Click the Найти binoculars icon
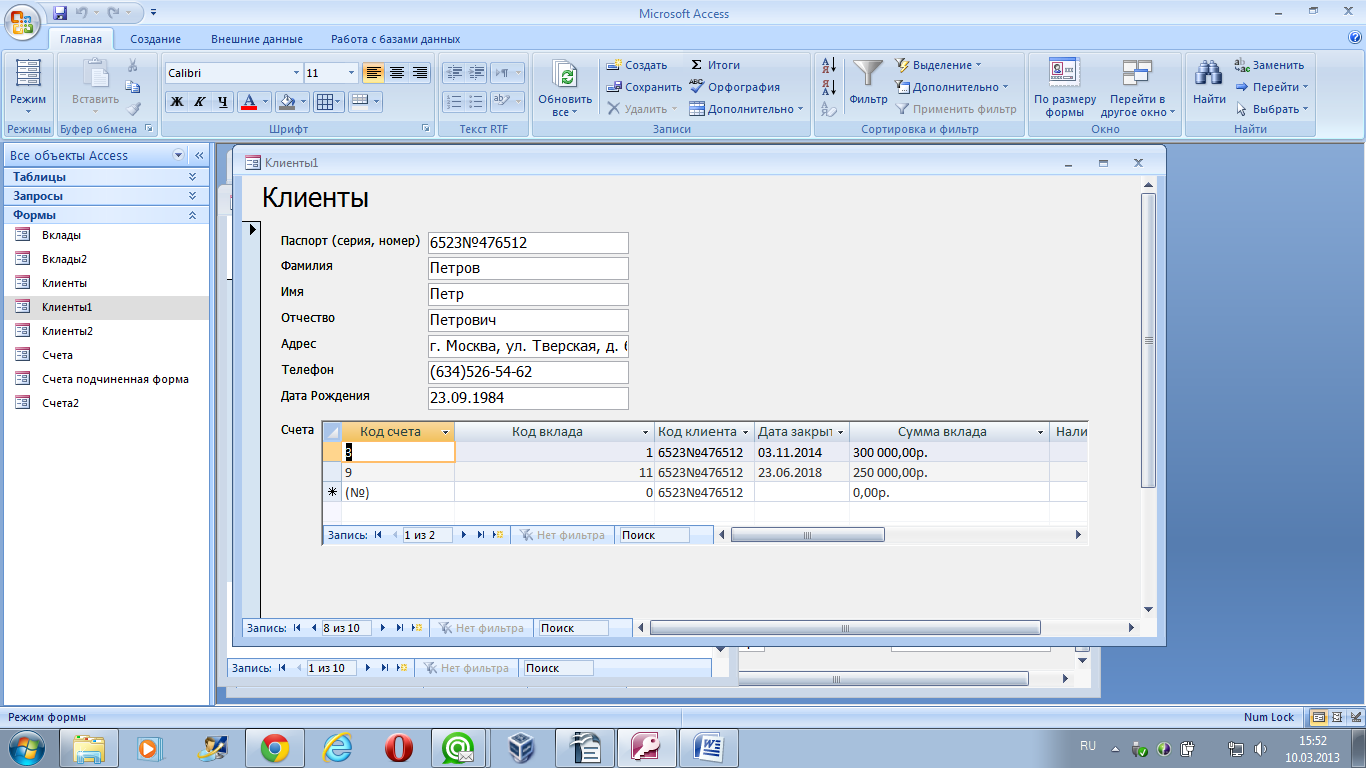 pos(1209,74)
